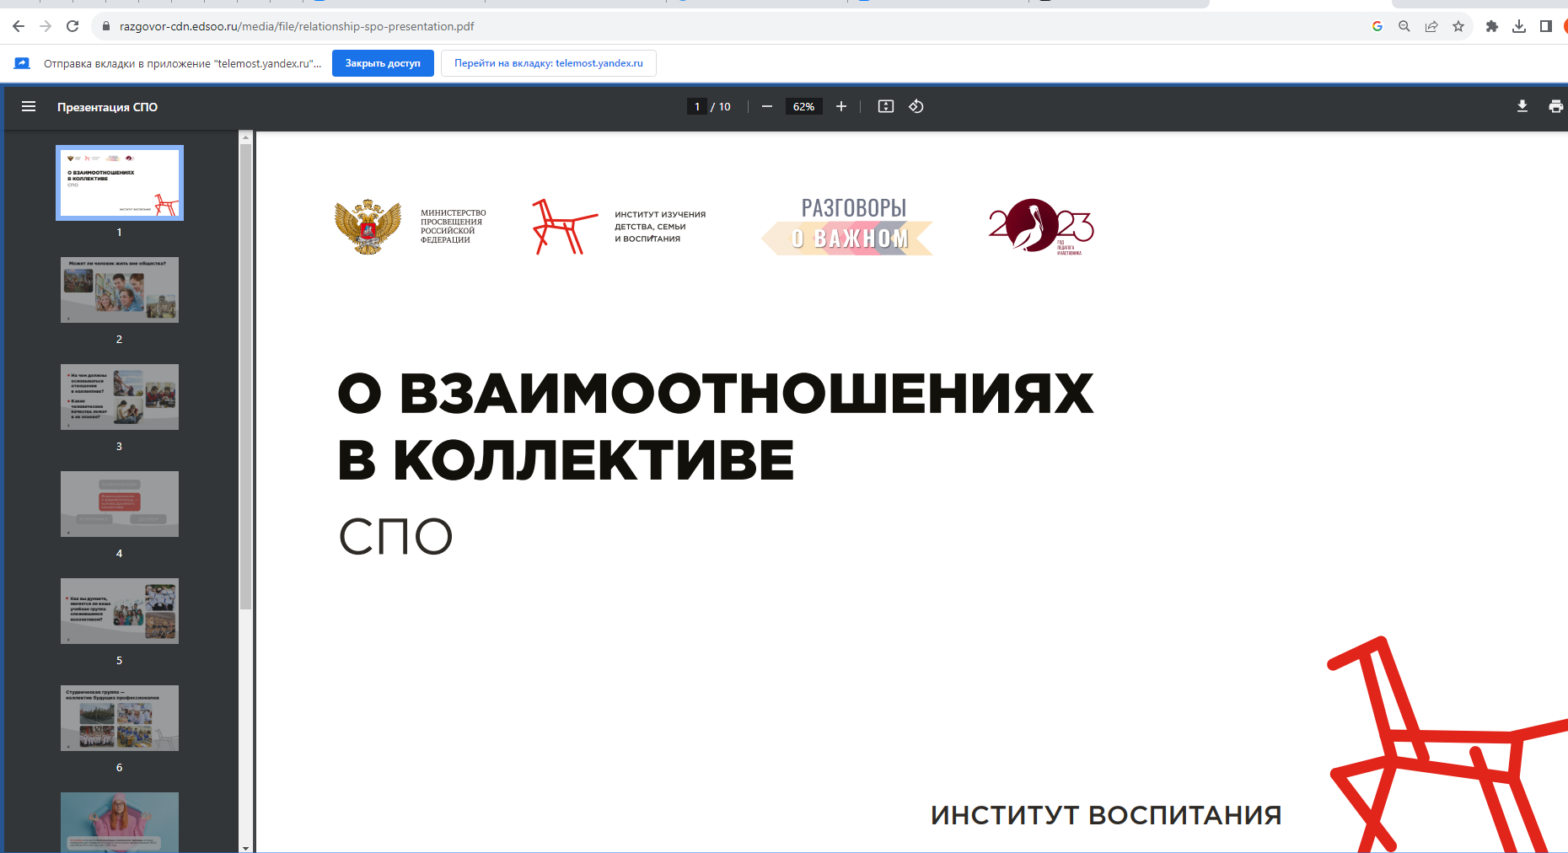Click 'Перейти на вкладку: telemost.yandex.ru' button

click(548, 63)
